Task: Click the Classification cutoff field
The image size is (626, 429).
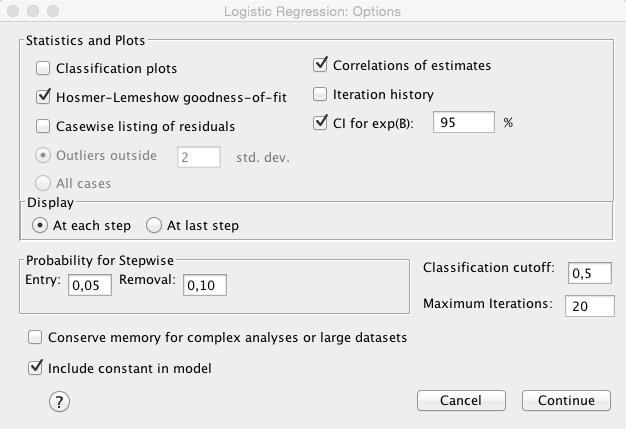Action: (x=590, y=273)
